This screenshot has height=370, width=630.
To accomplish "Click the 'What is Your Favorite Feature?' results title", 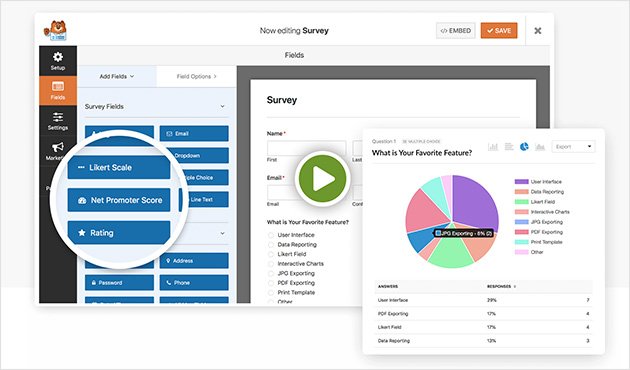I will click(x=422, y=153).
